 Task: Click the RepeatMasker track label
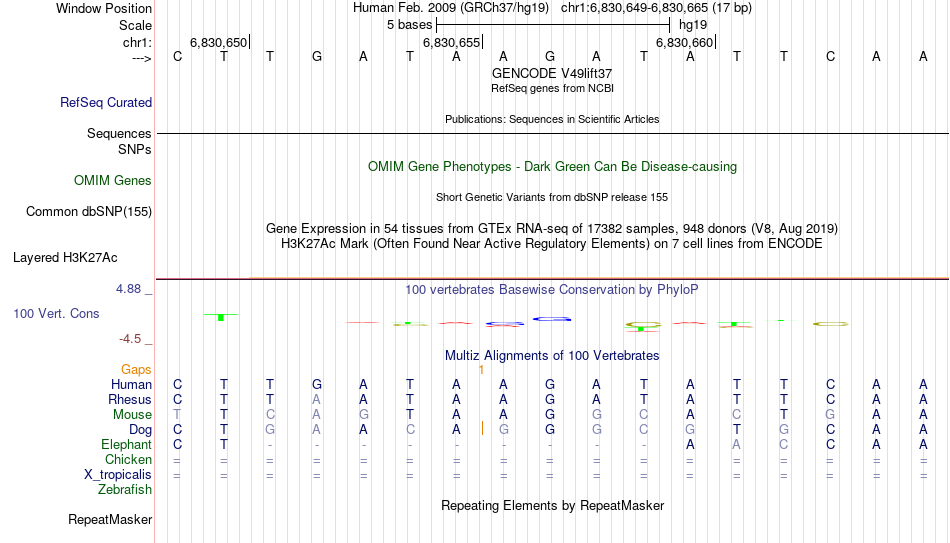[110, 520]
